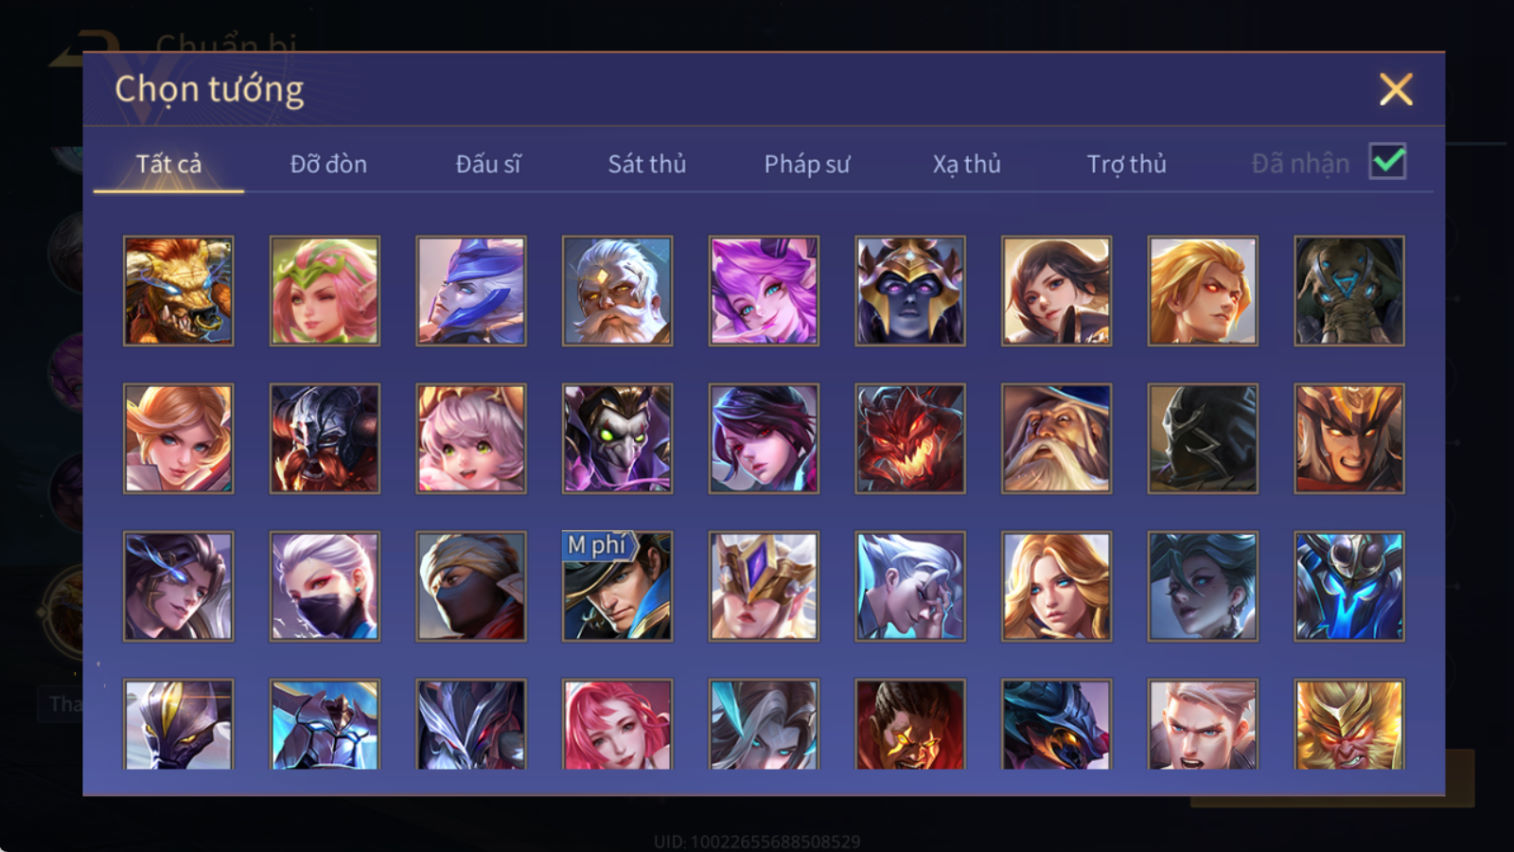Go to the 'Đấu sĩ' tab
This screenshot has height=852, width=1514.
[x=488, y=164]
